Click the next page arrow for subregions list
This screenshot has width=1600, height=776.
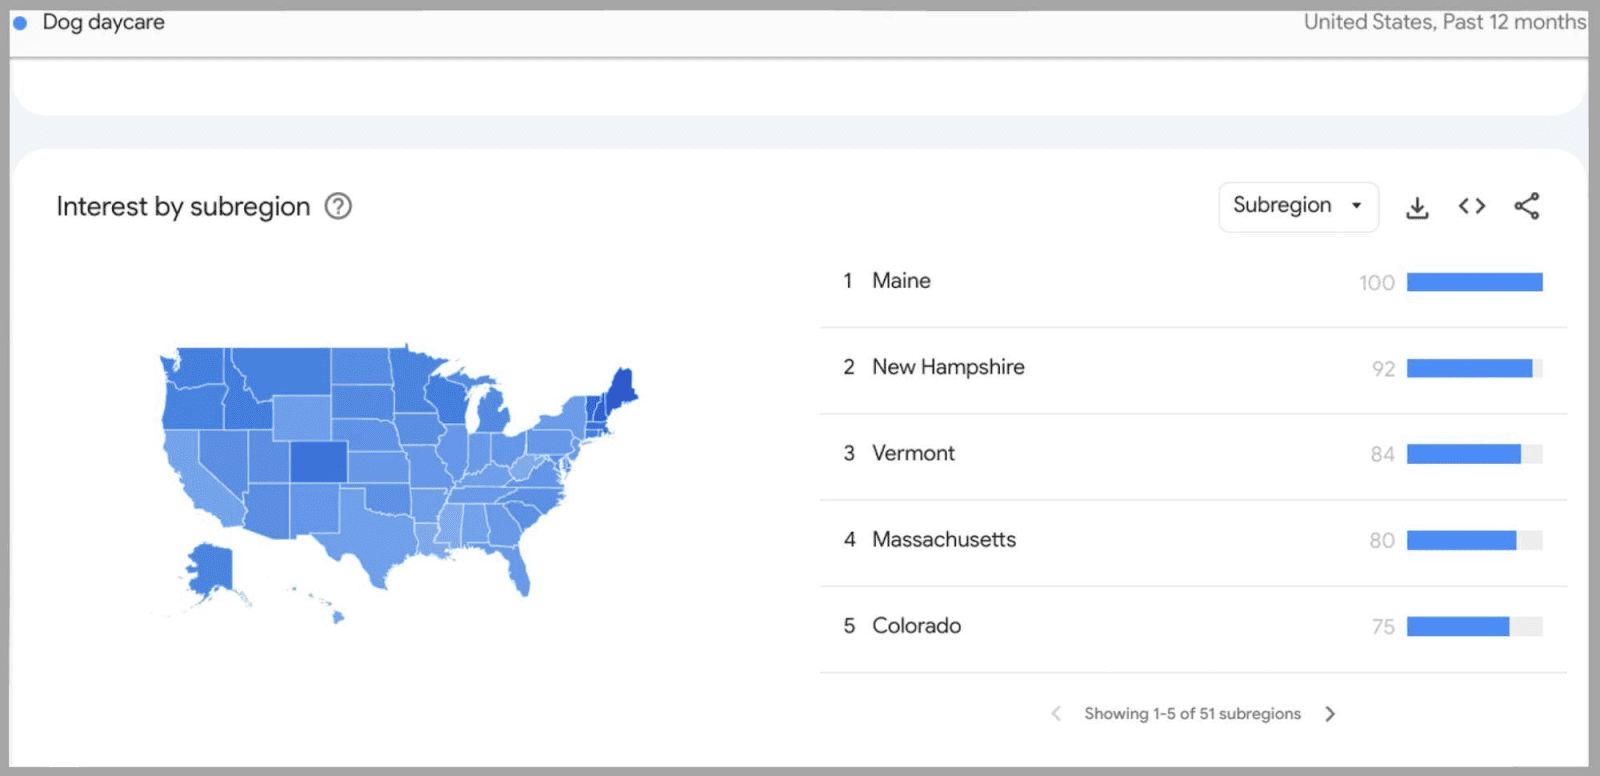pyautogui.click(x=1331, y=713)
